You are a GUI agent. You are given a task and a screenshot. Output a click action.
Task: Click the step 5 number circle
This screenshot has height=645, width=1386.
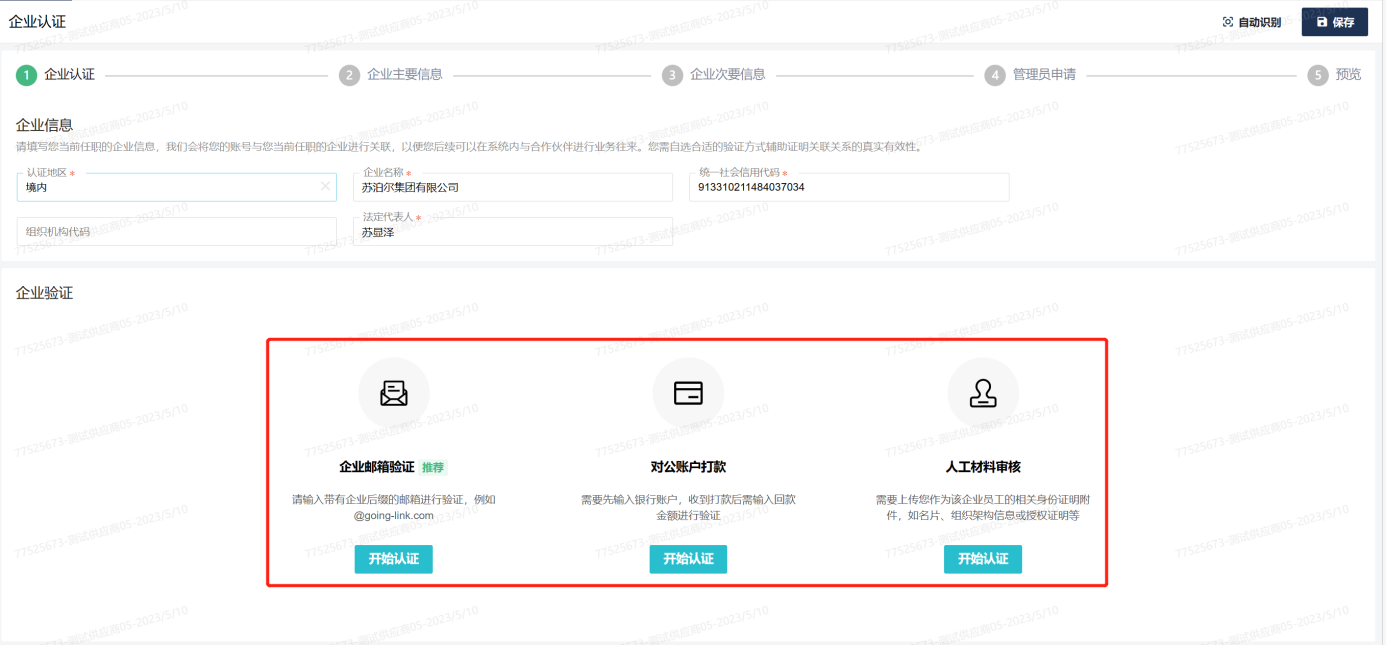tap(1318, 75)
